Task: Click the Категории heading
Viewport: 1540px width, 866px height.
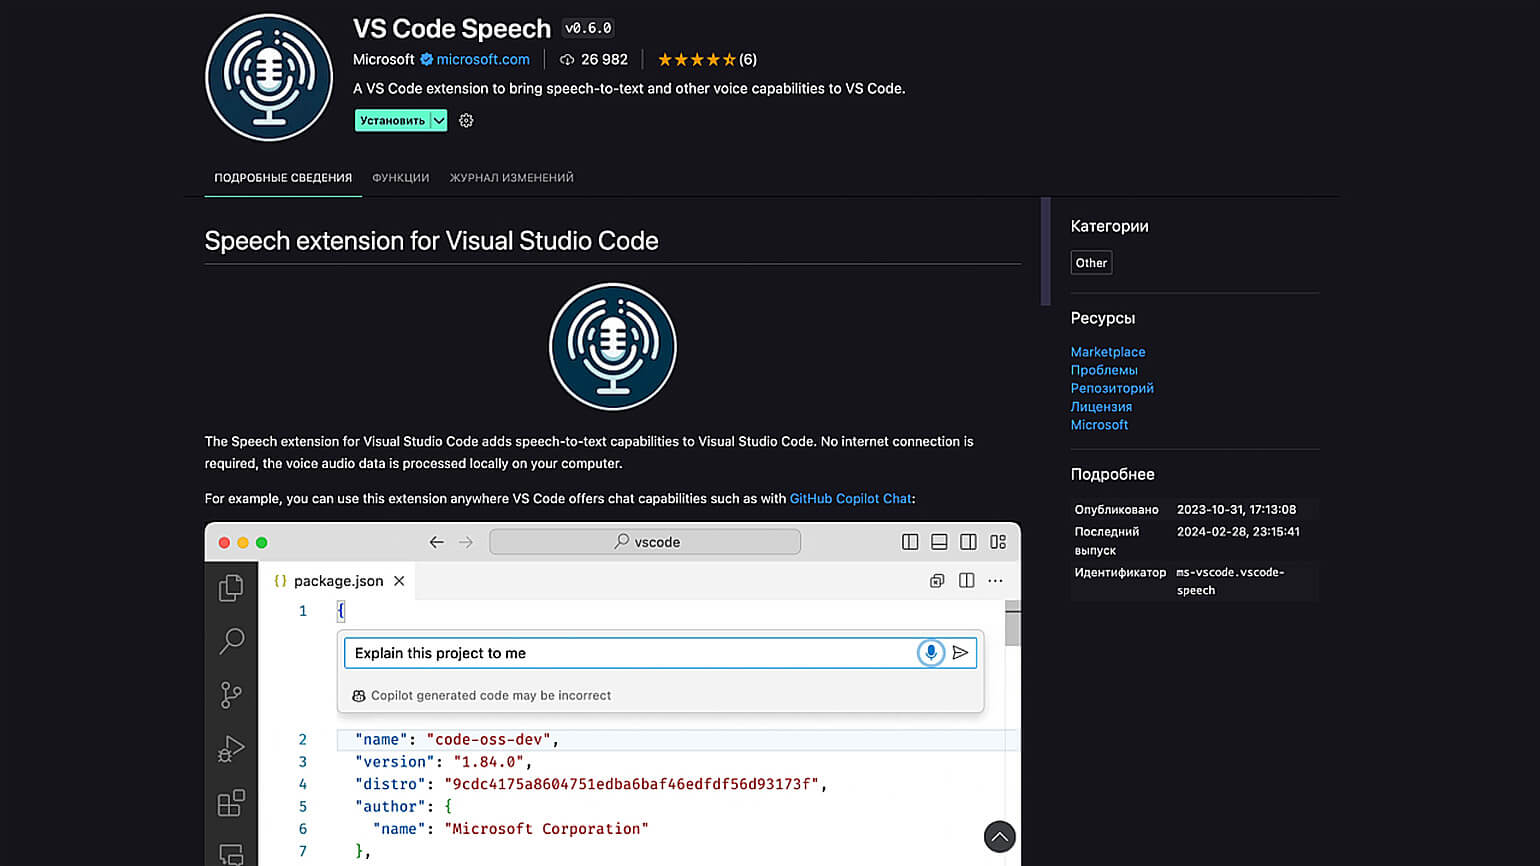Action: click(1109, 226)
